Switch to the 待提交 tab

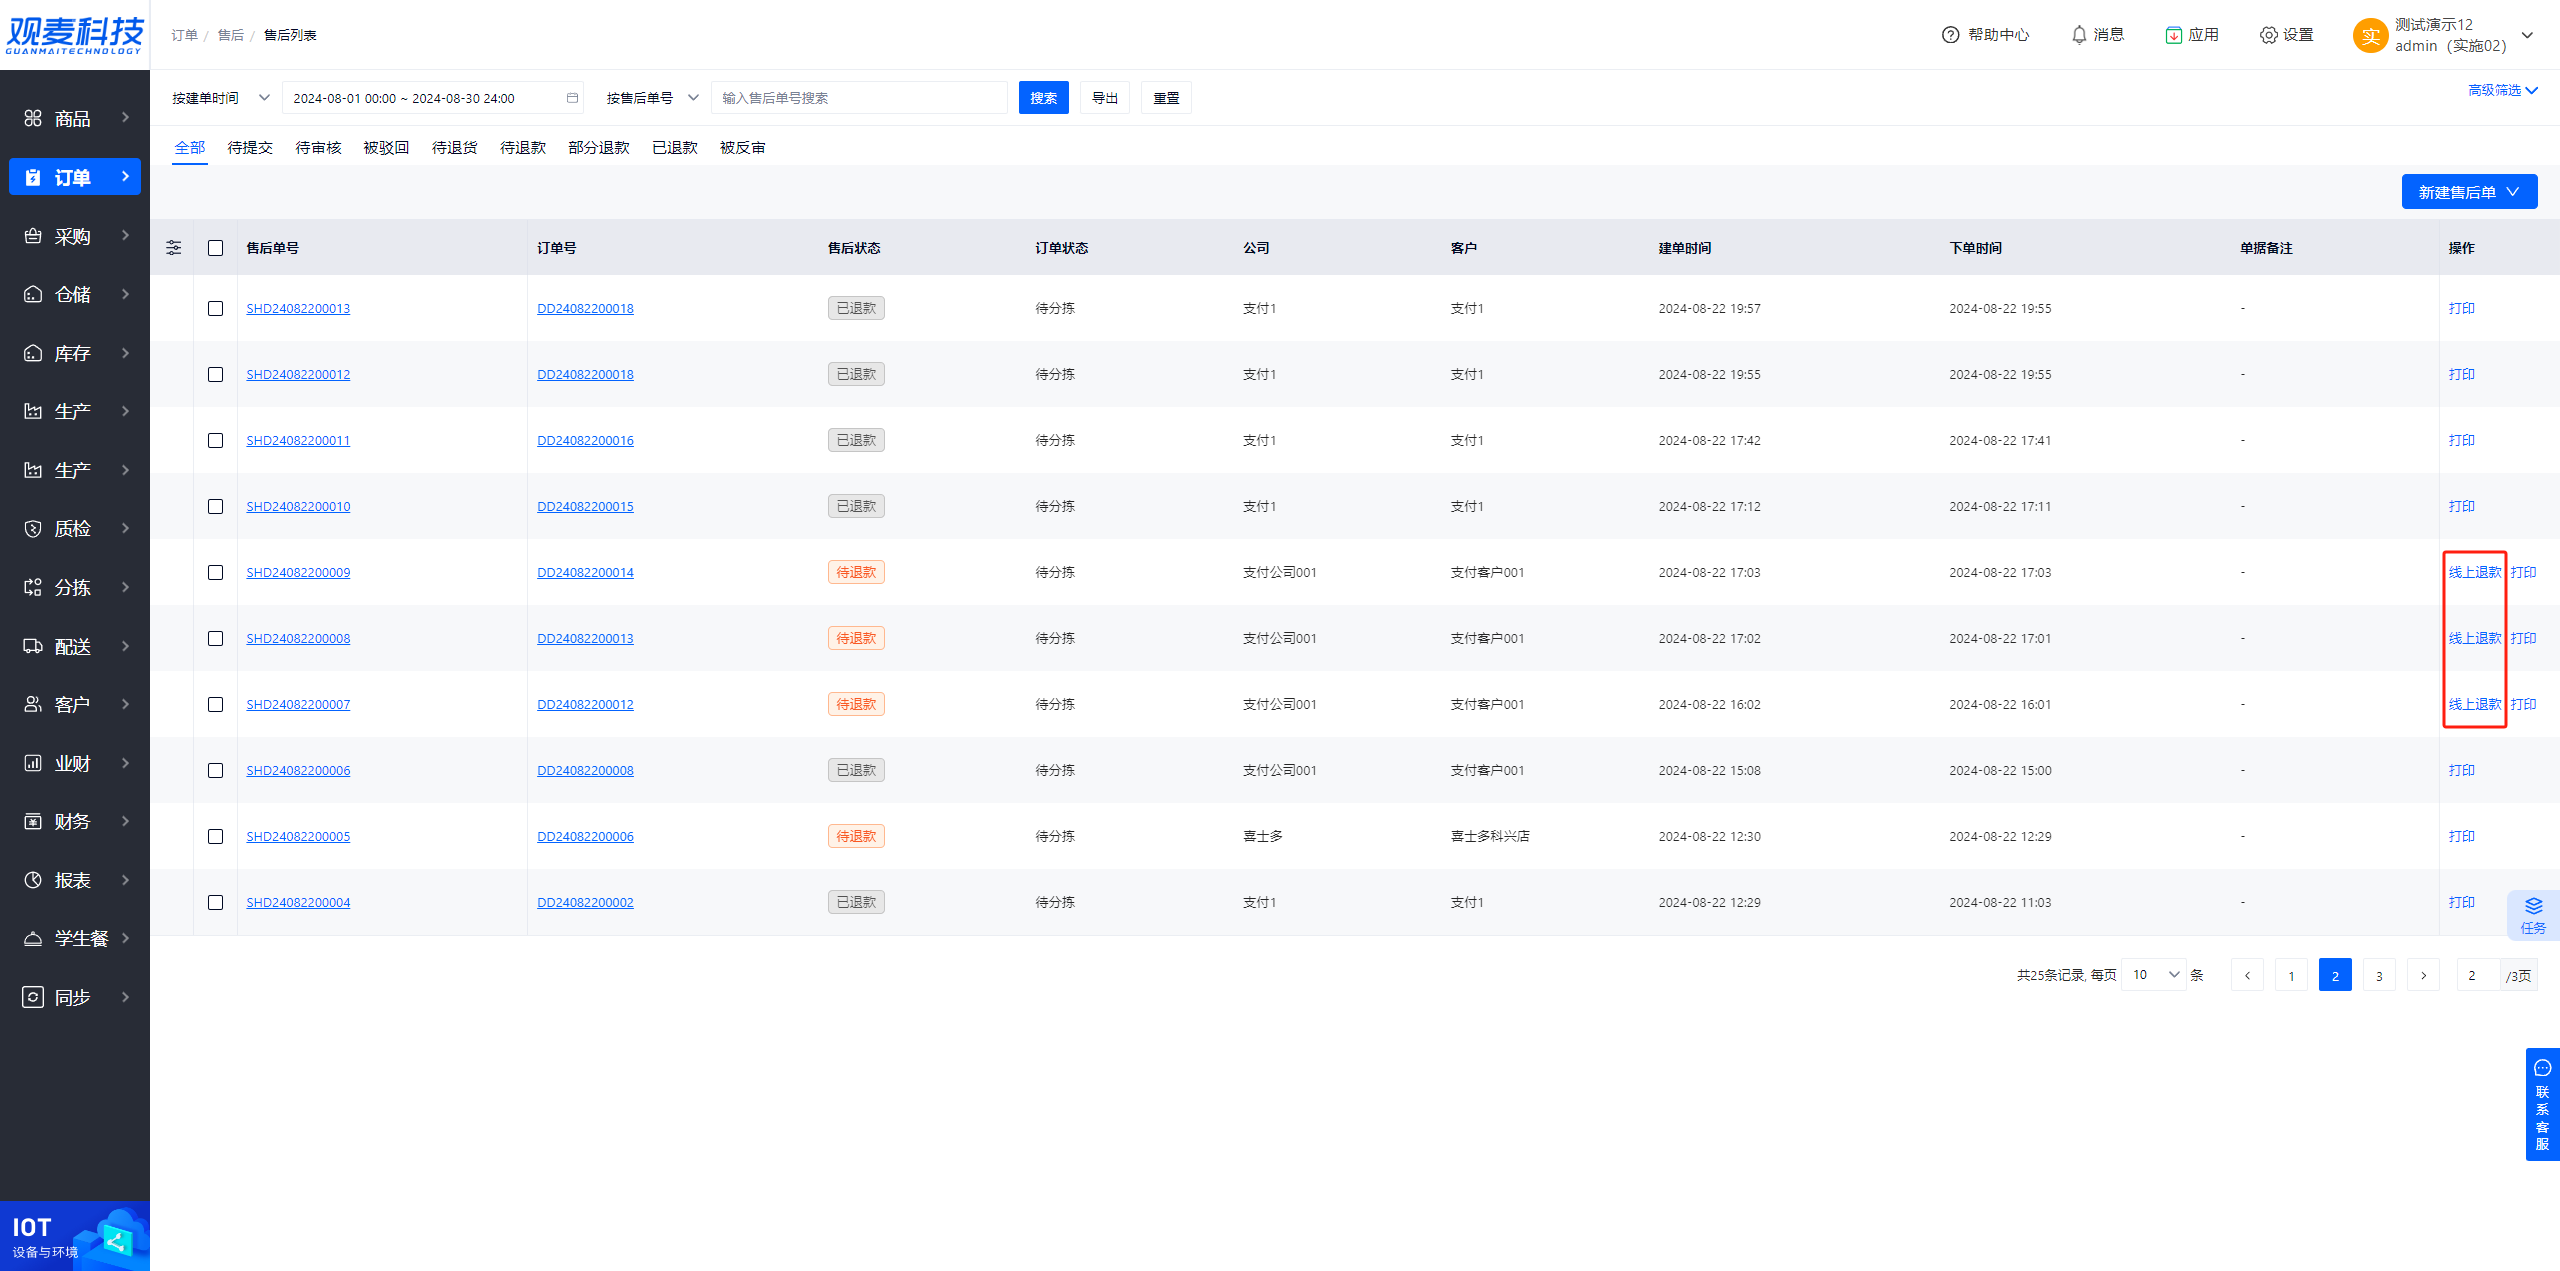[250, 148]
